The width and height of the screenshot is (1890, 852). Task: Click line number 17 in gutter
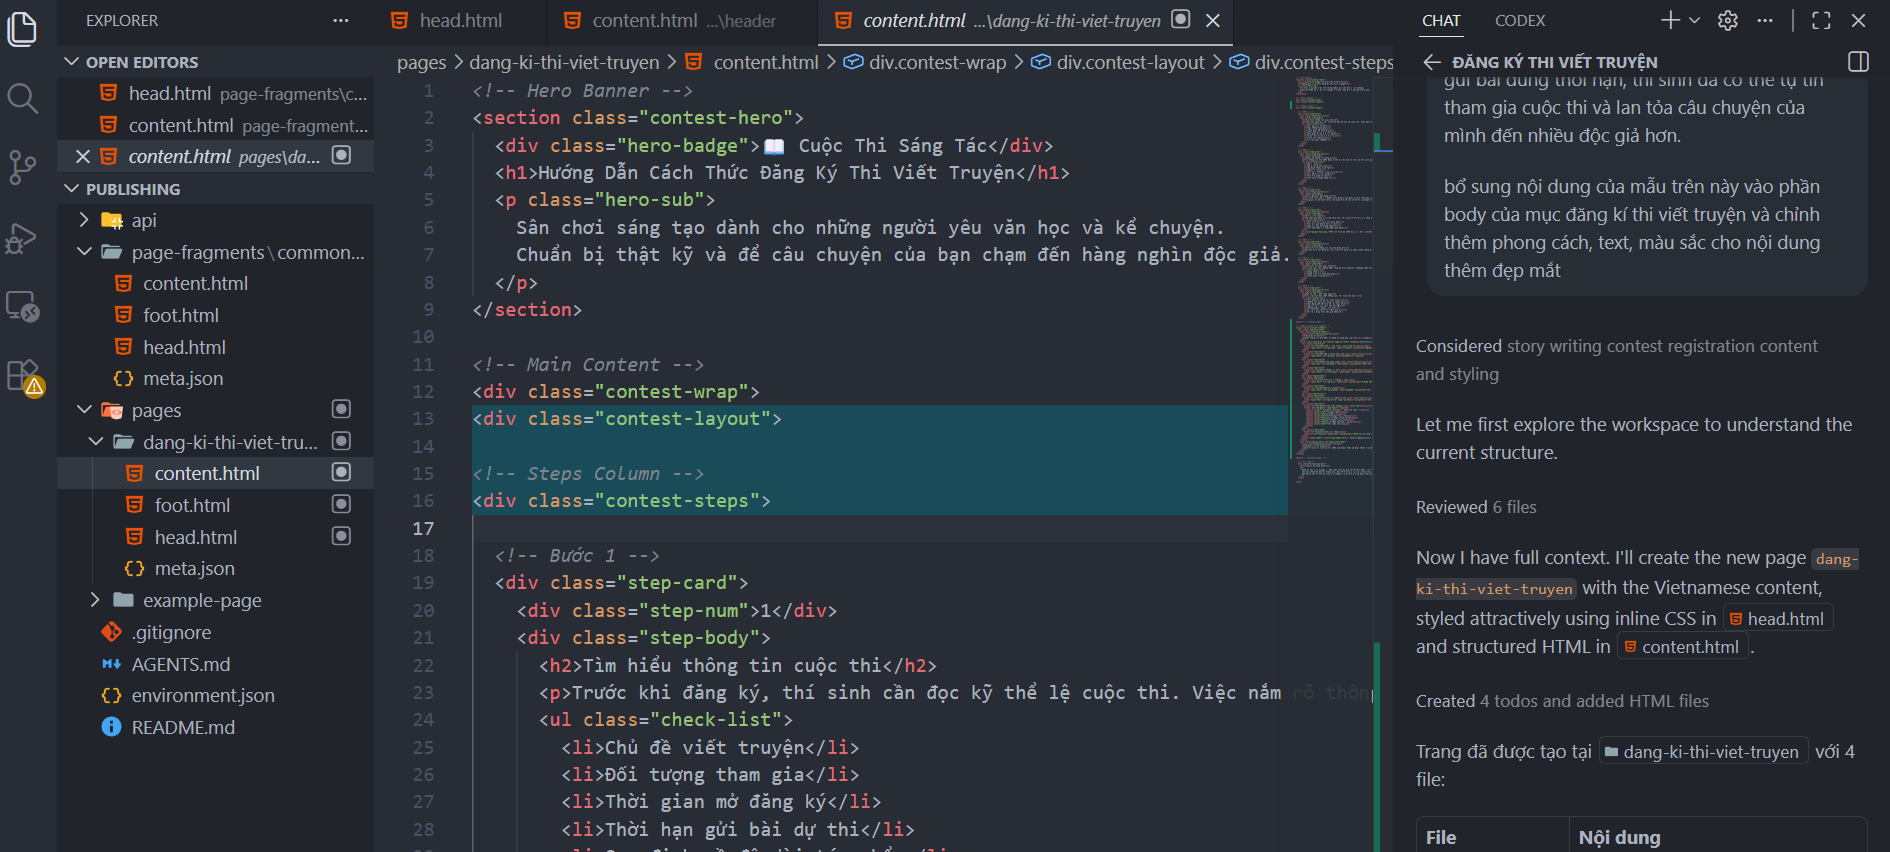(x=424, y=528)
